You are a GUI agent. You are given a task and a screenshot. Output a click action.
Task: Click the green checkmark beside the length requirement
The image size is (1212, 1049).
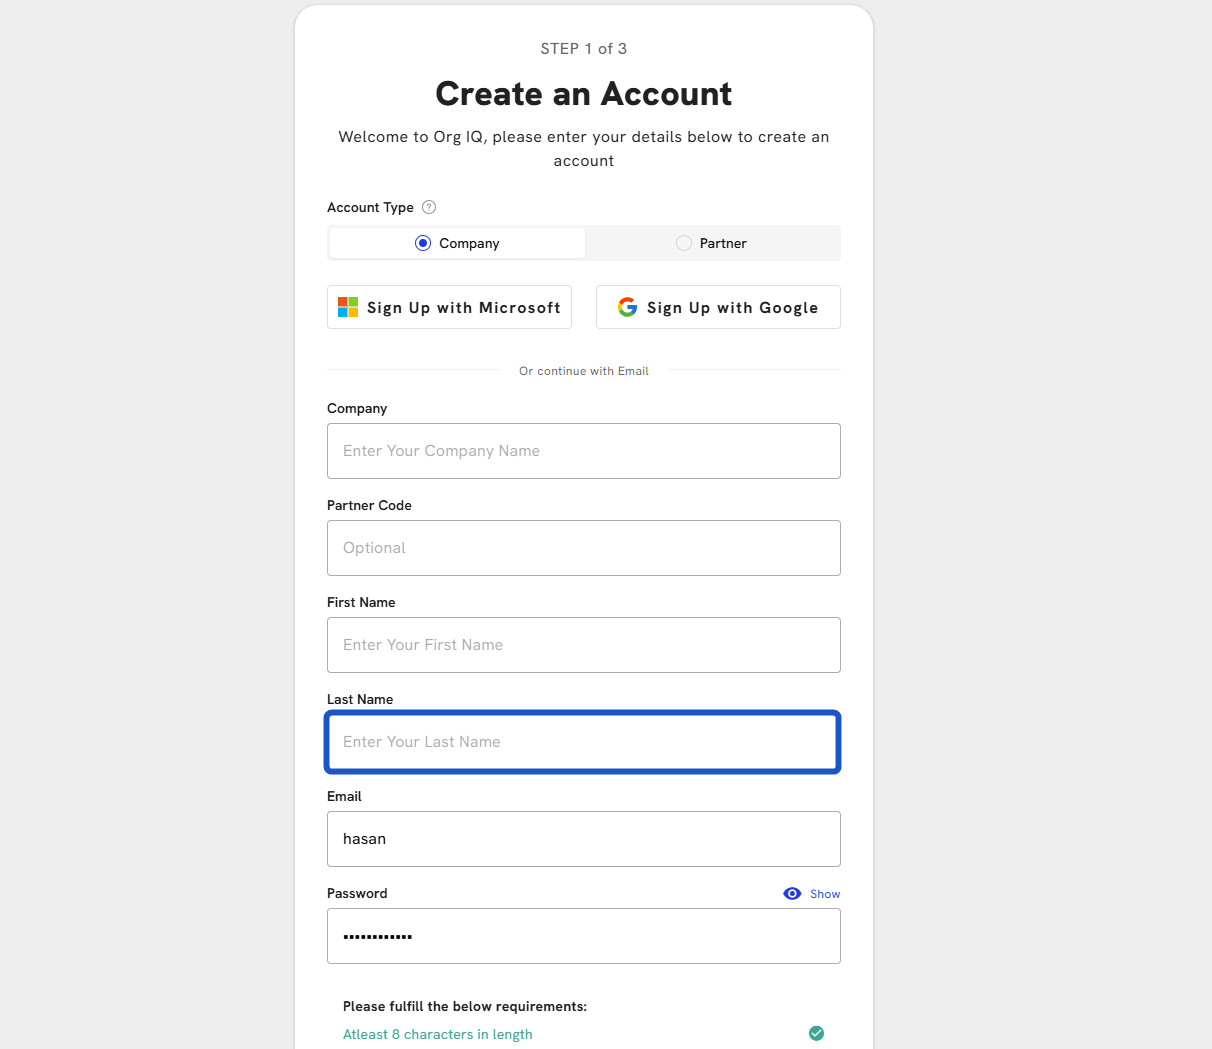(x=816, y=1033)
